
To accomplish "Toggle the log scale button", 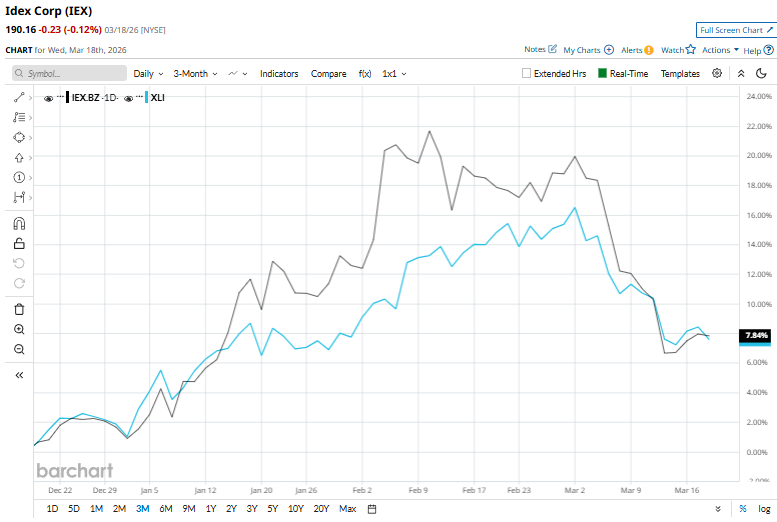I will pos(762,509).
